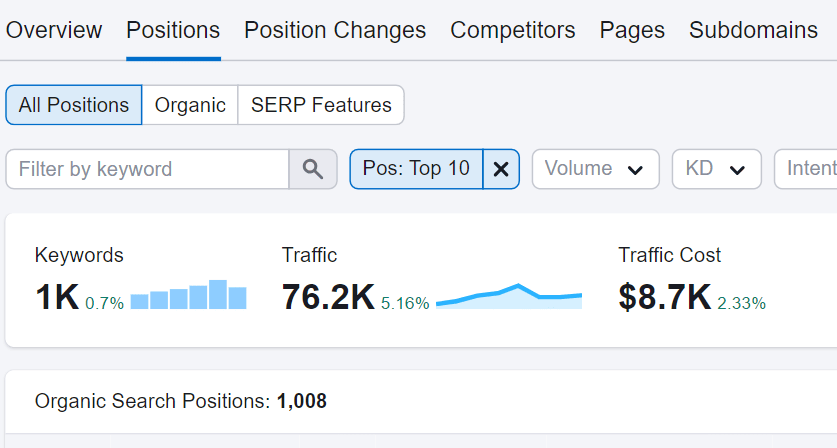The height and width of the screenshot is (448, 837).
Task: Click the Traffic trend line chart
Action: coord(509,297)
